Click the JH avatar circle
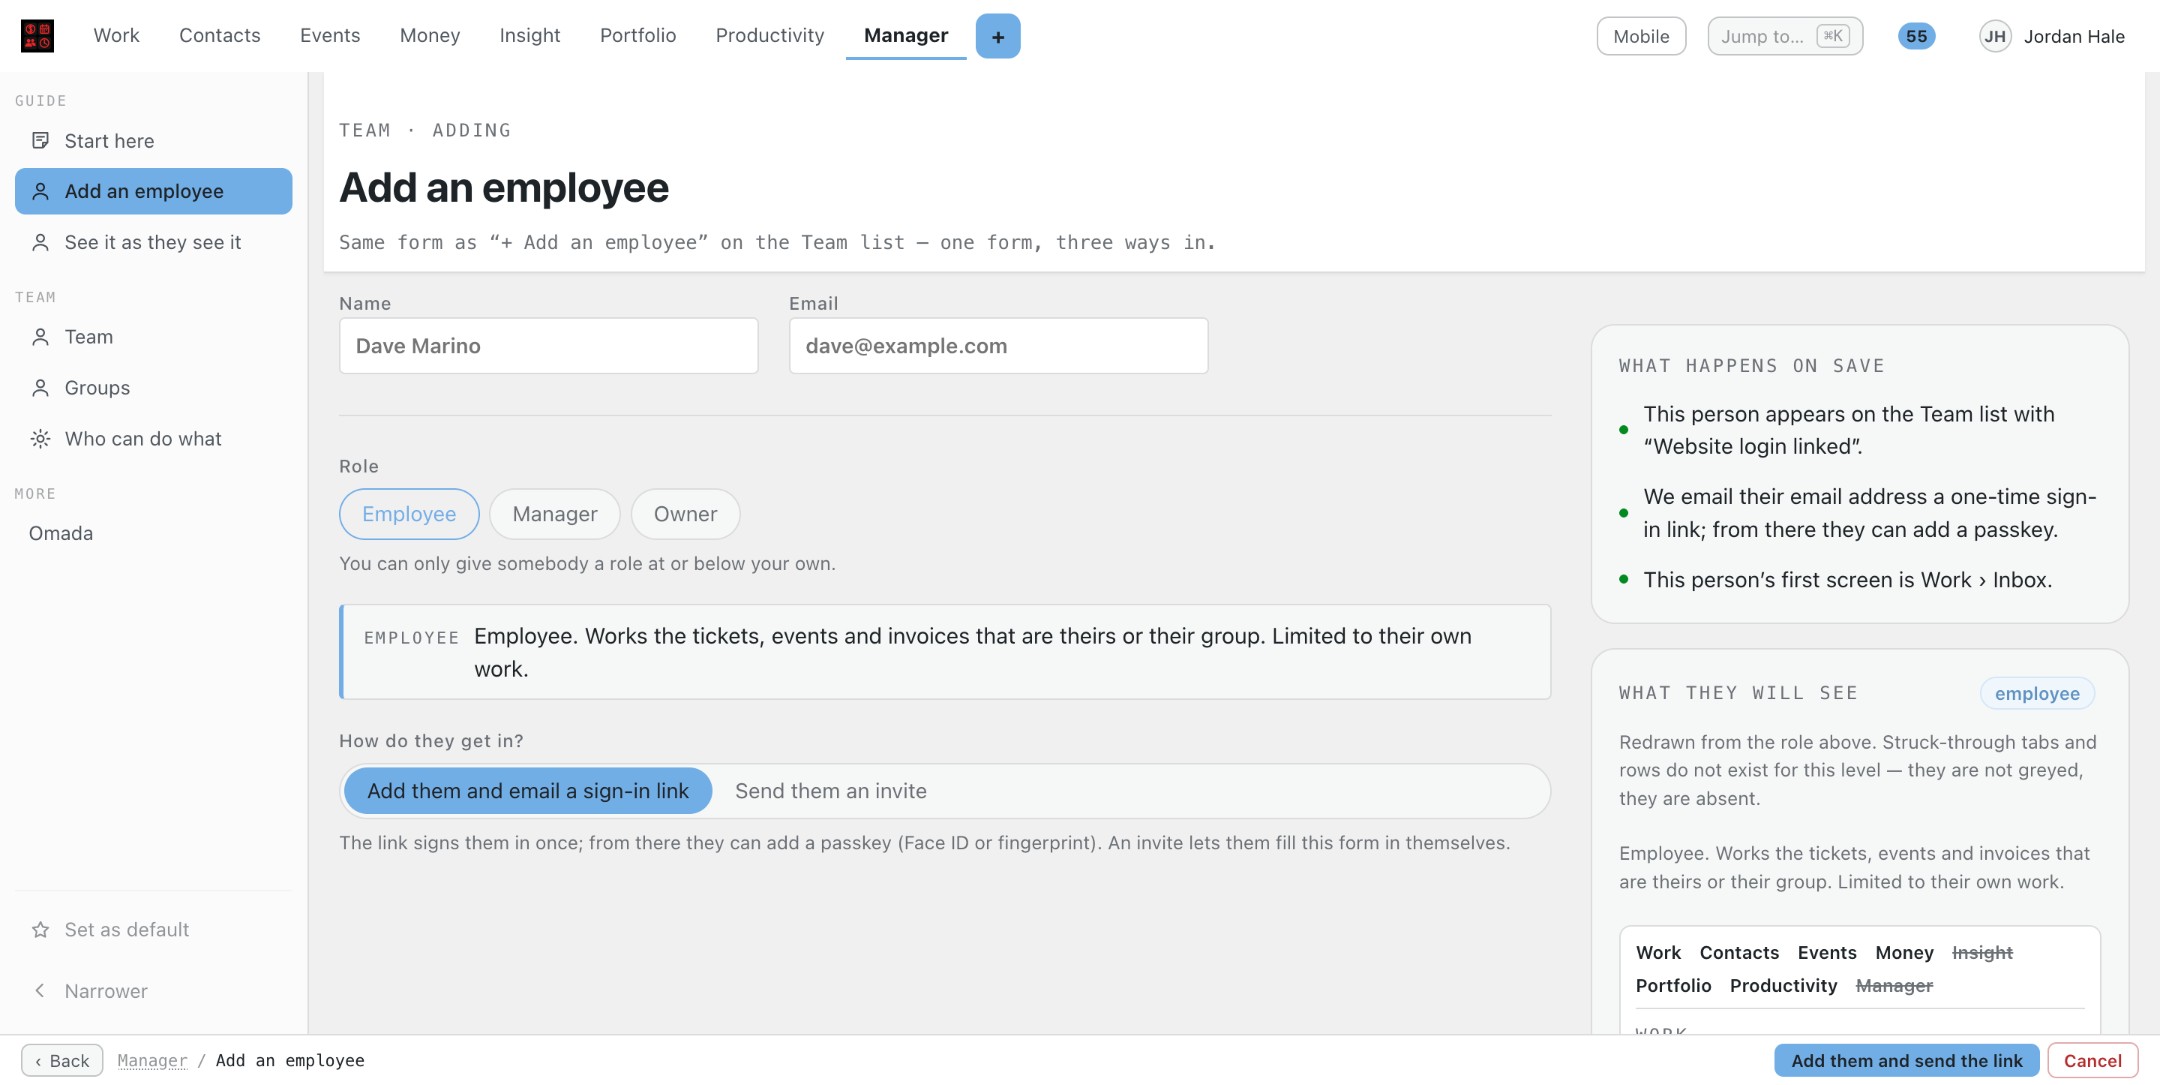This screenshot has width=2160, height=1085. tap(1995, 36)
